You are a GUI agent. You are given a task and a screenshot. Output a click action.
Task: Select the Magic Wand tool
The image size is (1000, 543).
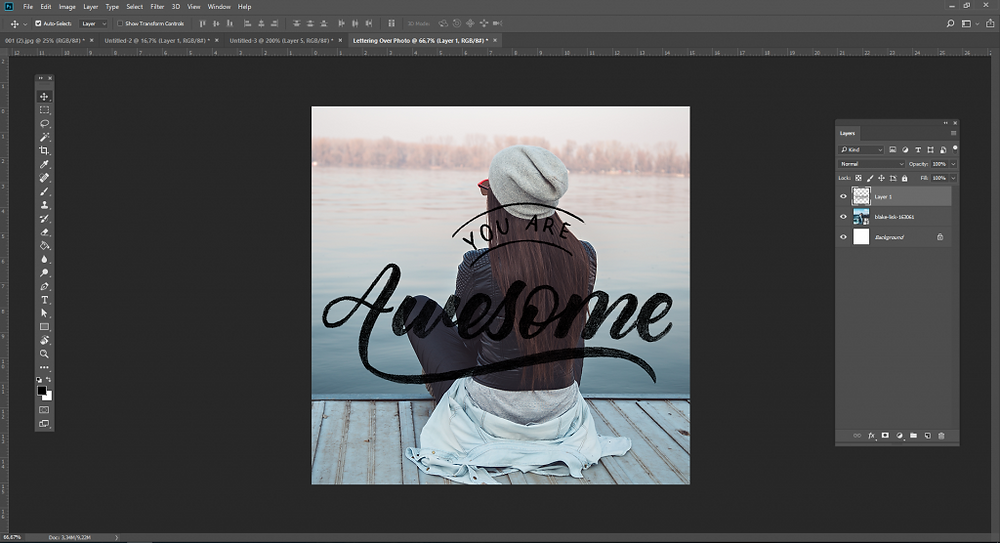(44, 137)
